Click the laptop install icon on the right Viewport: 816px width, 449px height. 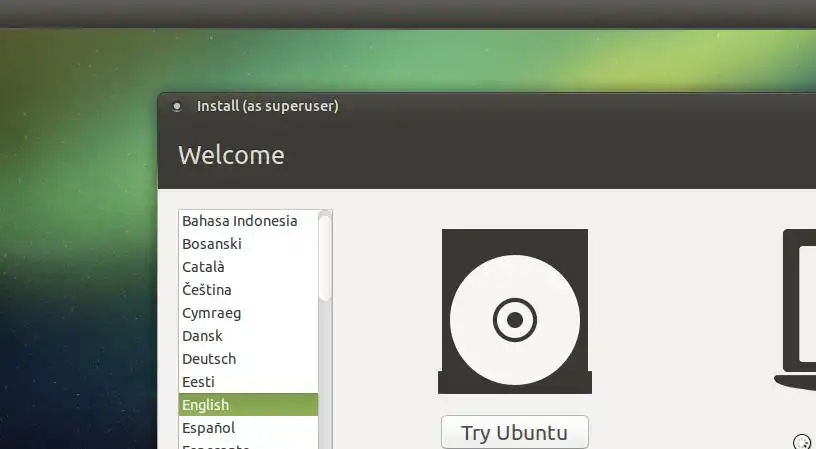tap(796, 310)
